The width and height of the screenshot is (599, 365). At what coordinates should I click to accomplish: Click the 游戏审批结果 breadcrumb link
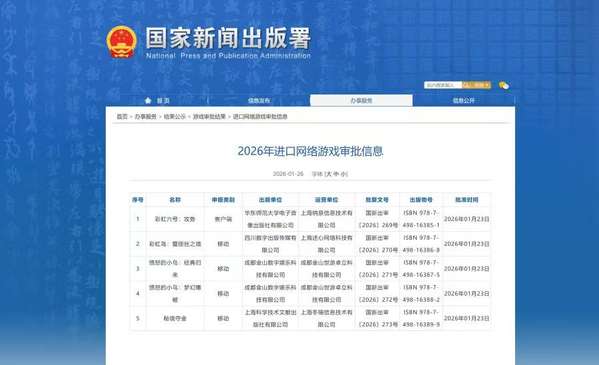(x=209, y=117)
